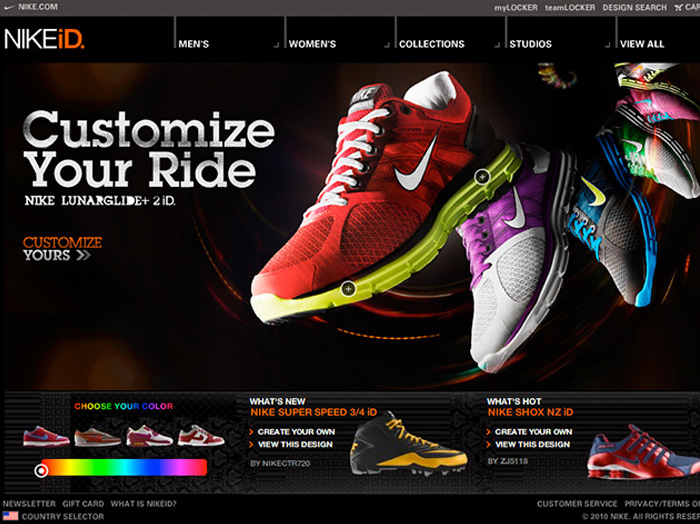Open the Studios menu
The width and height of the screenshot is (700, 524).
[x=530, y=44]
